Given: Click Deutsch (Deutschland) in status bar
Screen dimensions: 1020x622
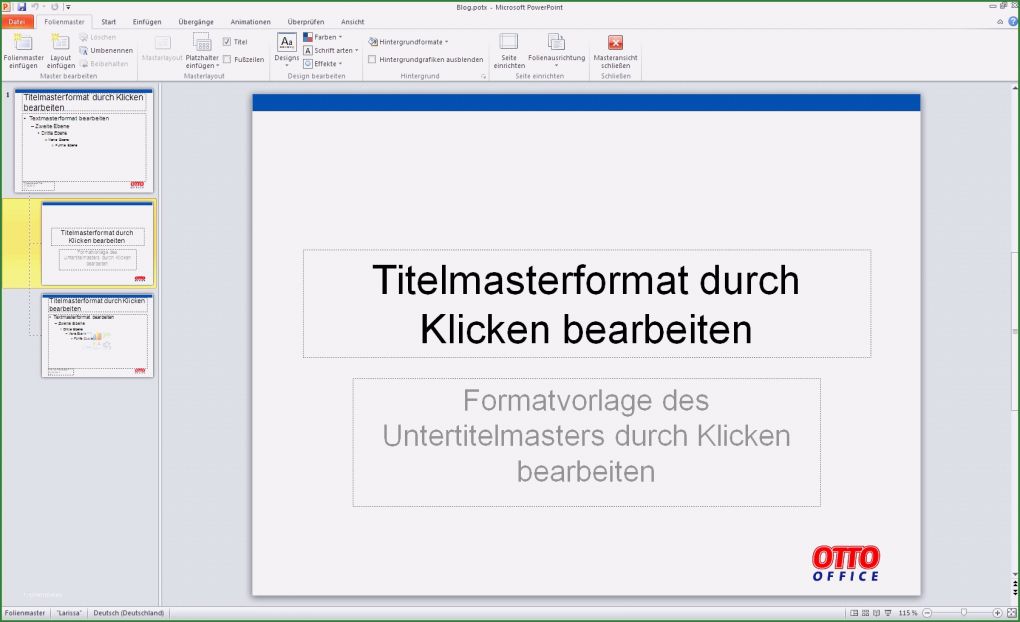Looking at the screenshot, I should pos(128,612).
